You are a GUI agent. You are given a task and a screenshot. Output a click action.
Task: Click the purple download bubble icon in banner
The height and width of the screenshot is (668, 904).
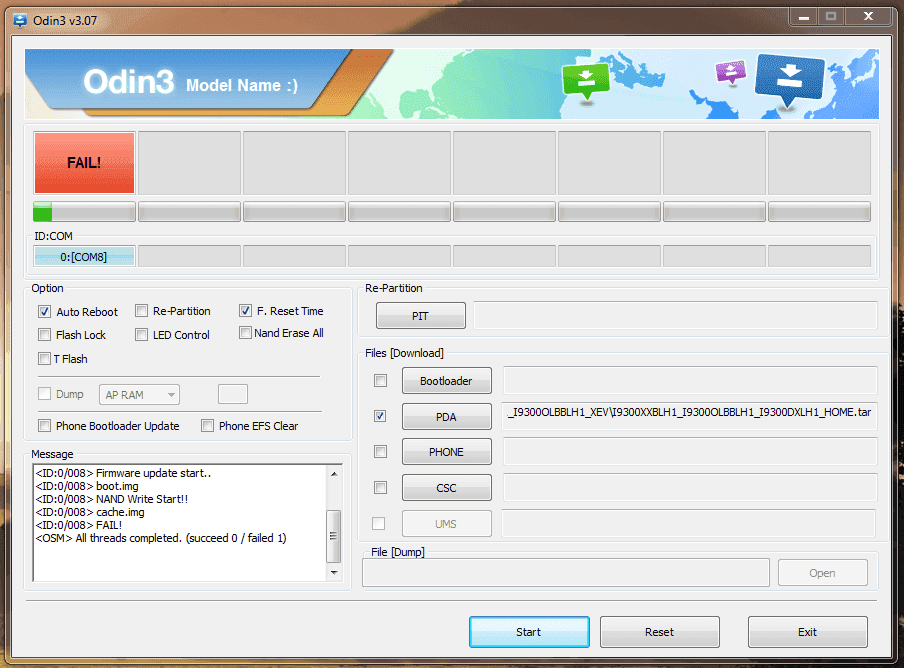coord(731,73)
